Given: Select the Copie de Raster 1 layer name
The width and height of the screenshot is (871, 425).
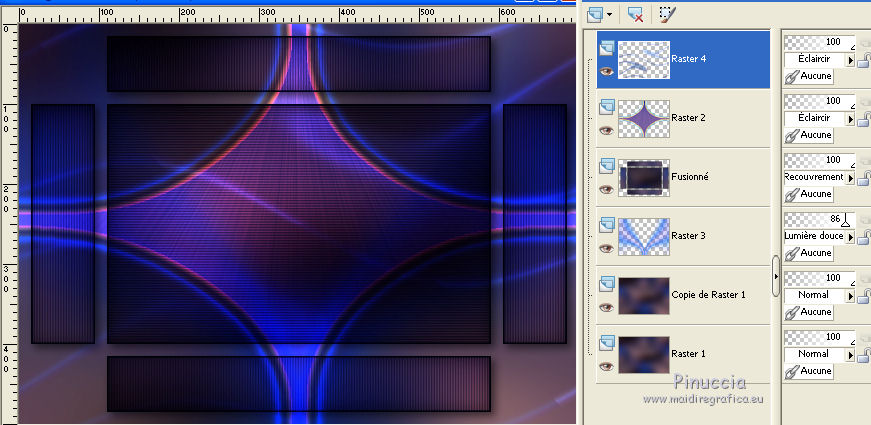Looking at the screenshot, I should click(x=708, y=294).
